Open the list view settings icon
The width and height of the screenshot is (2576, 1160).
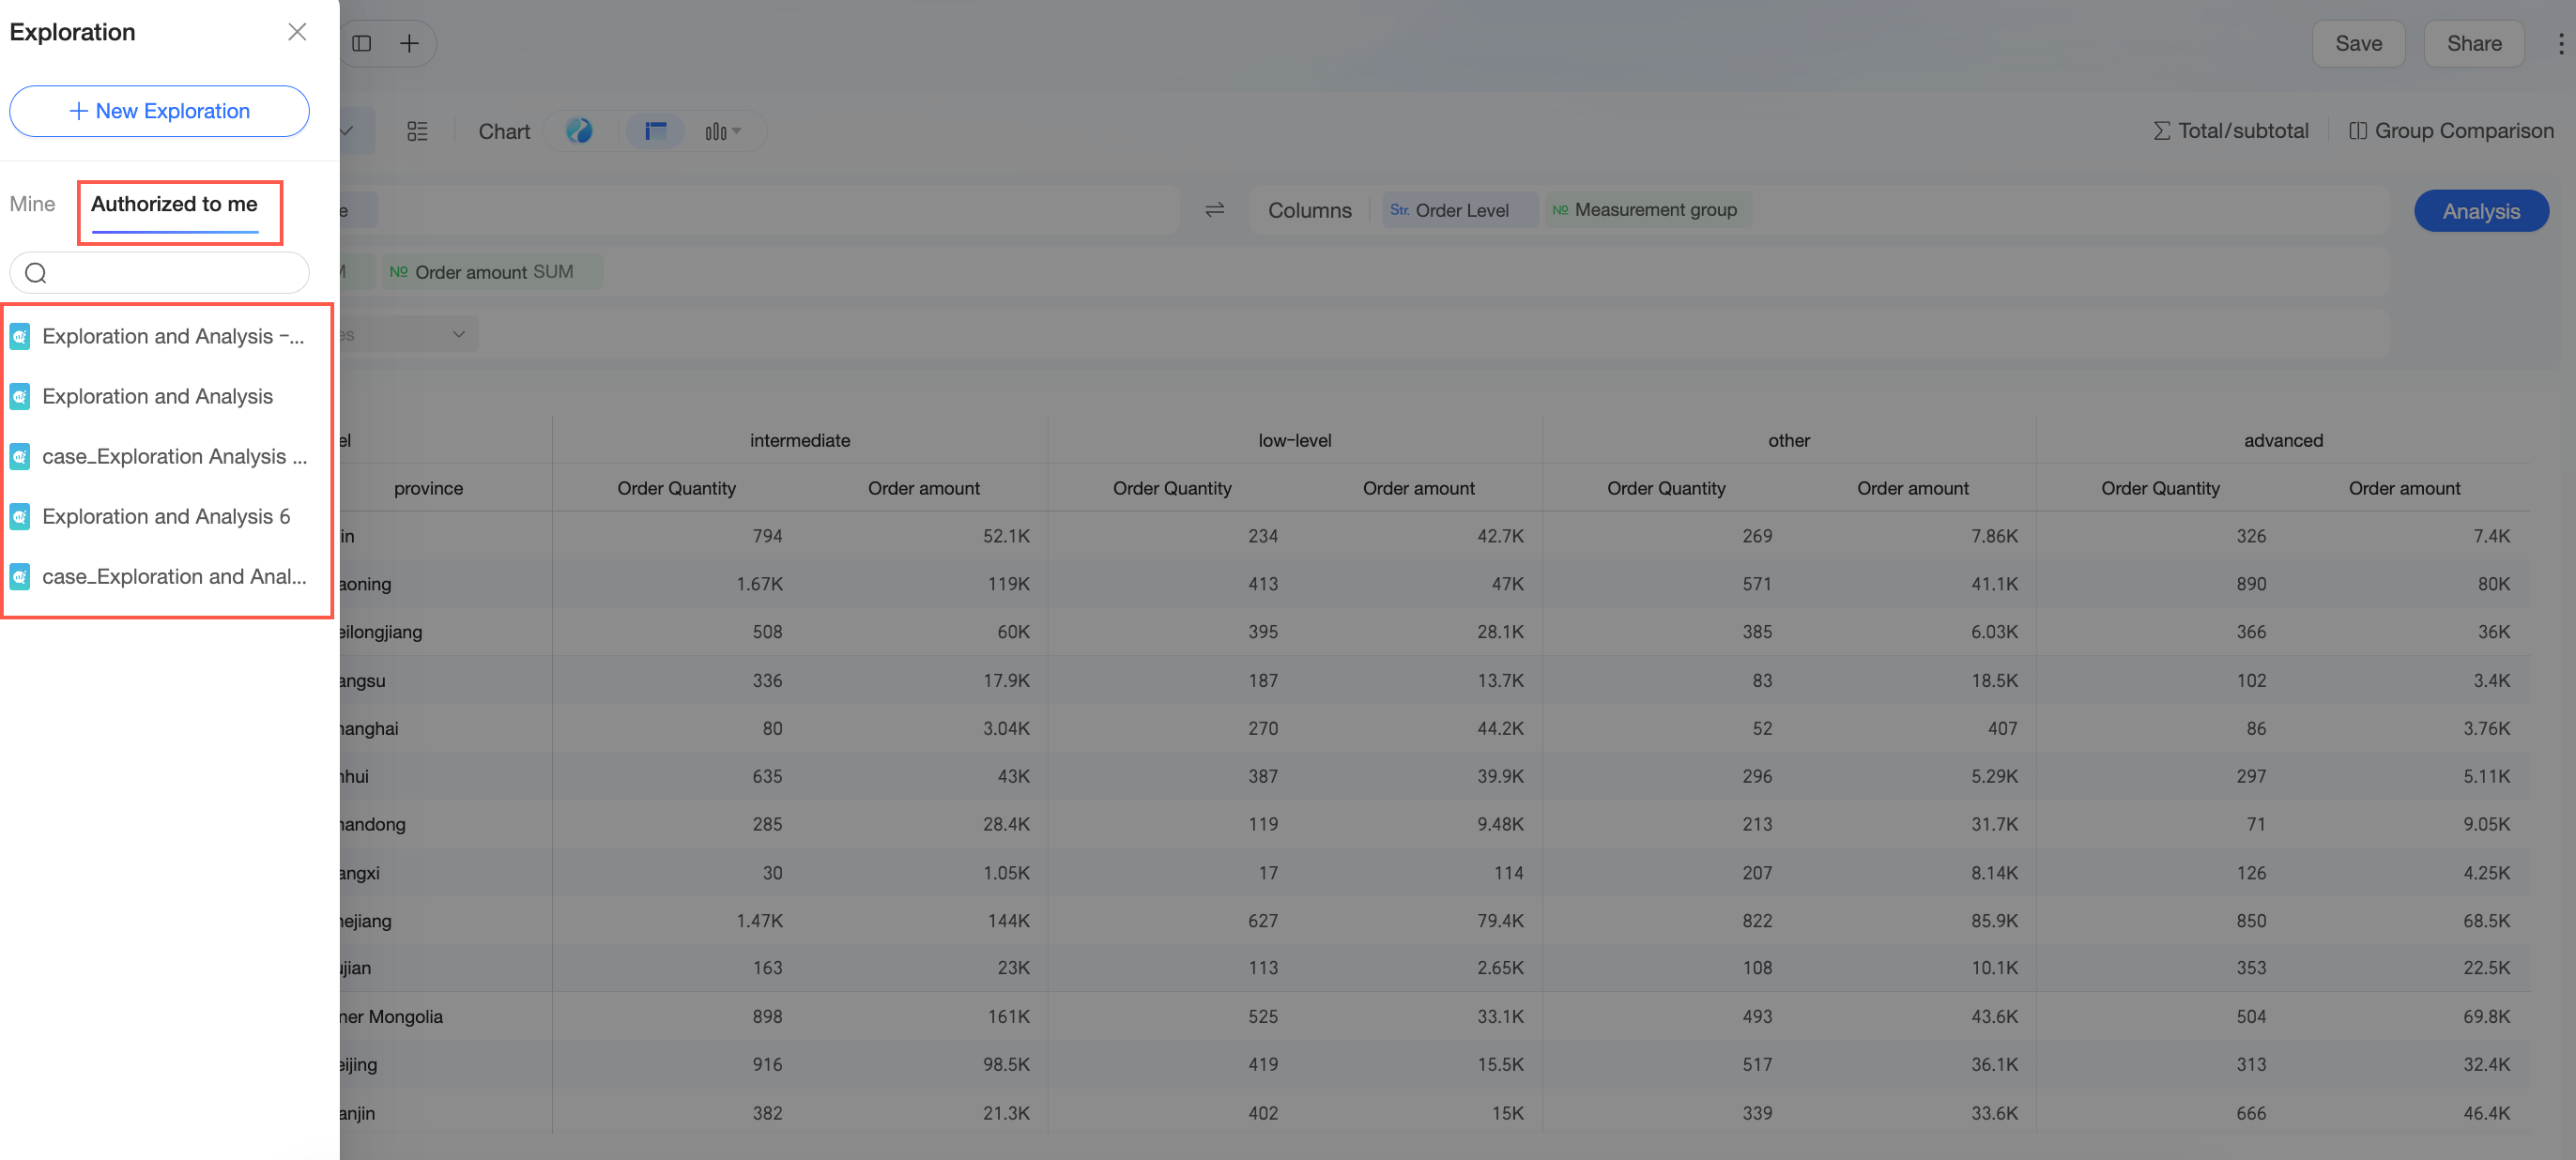pos(417,131)
